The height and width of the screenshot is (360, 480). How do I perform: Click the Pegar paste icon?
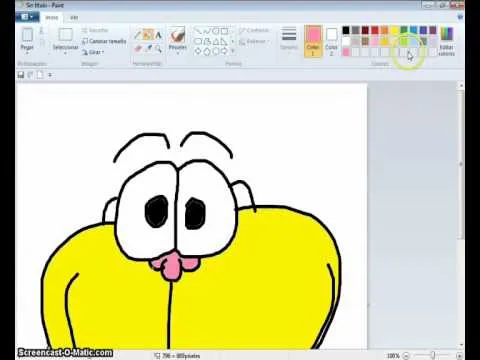pyautogui.click(x=27, y=35)
